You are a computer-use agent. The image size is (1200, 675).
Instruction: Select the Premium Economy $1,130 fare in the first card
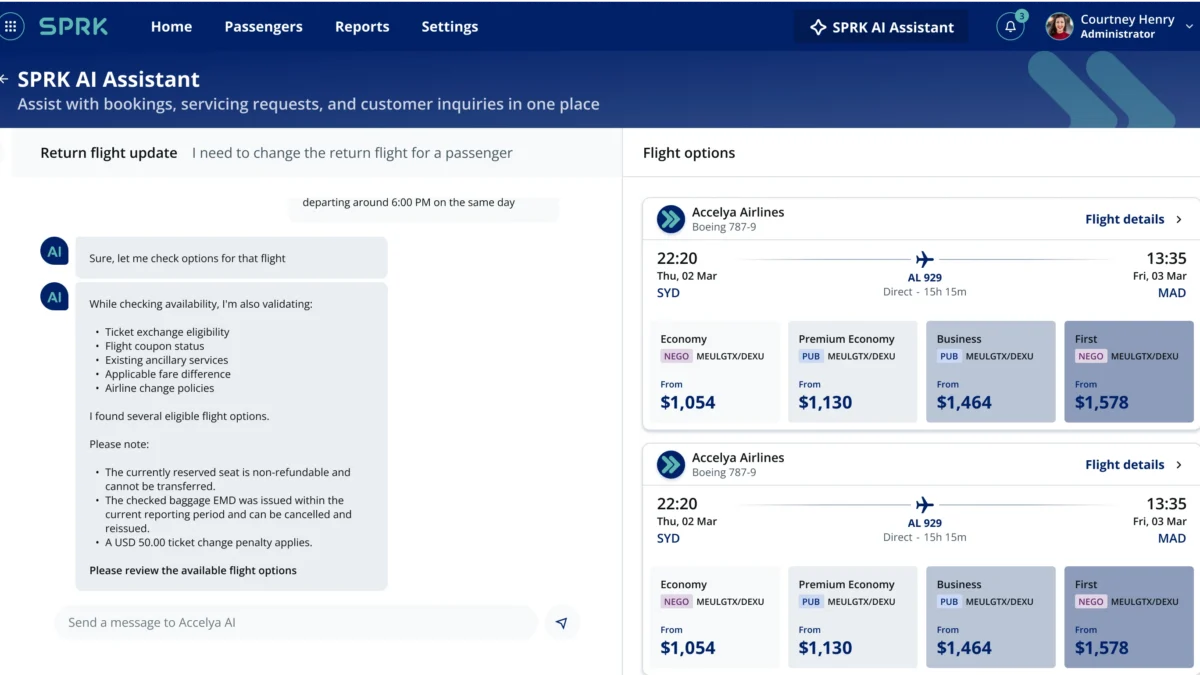point(852,371)
